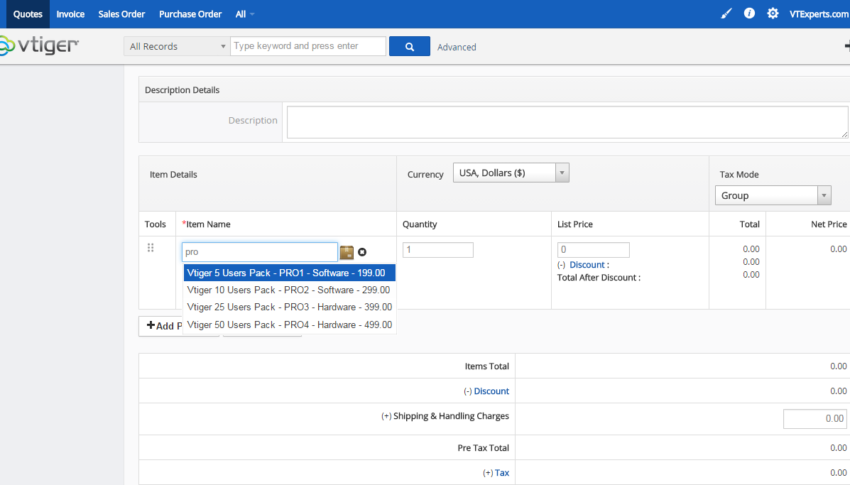Go to the Sales Order tab
This screenshot has height=485, width=850.
[x=121, y=14]
